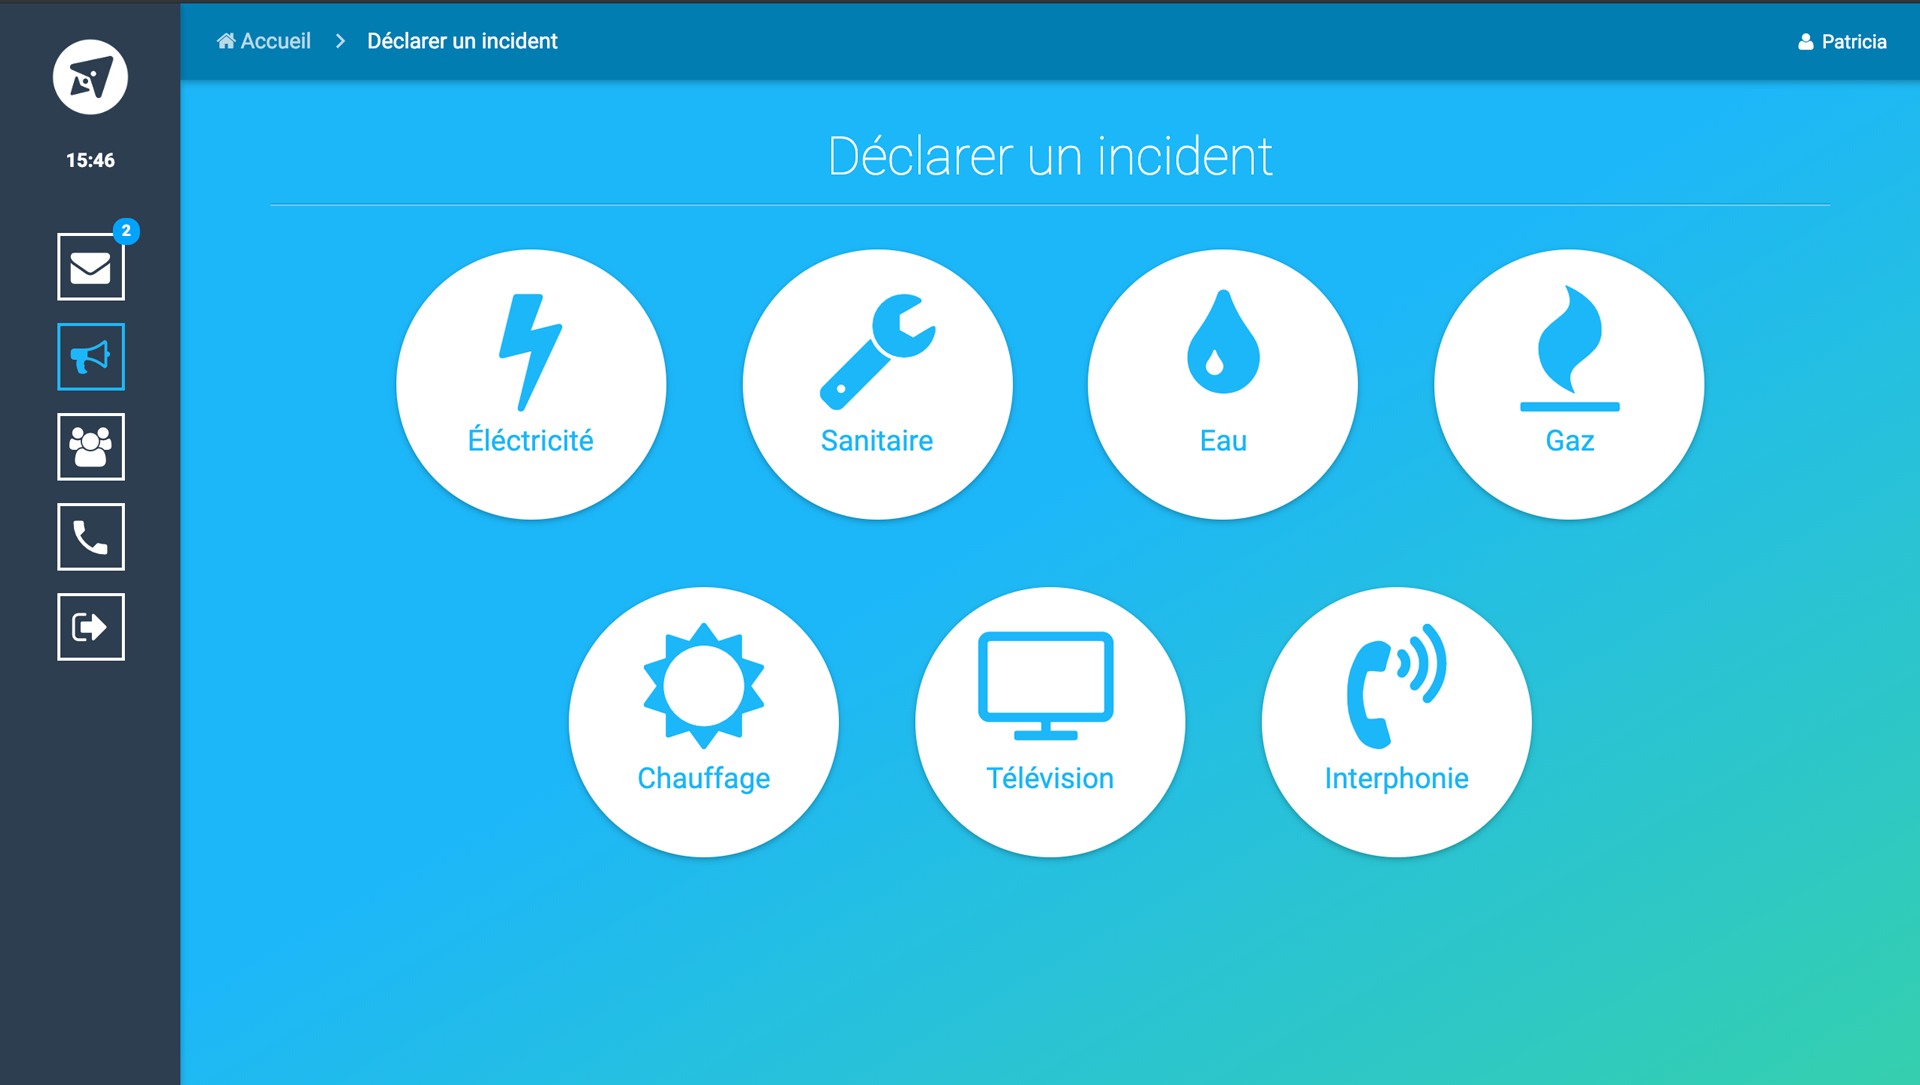This screenshot has height=1085, width=1920.
Task: Click the logout arrow sidebar icon
Action: [90, 627]
